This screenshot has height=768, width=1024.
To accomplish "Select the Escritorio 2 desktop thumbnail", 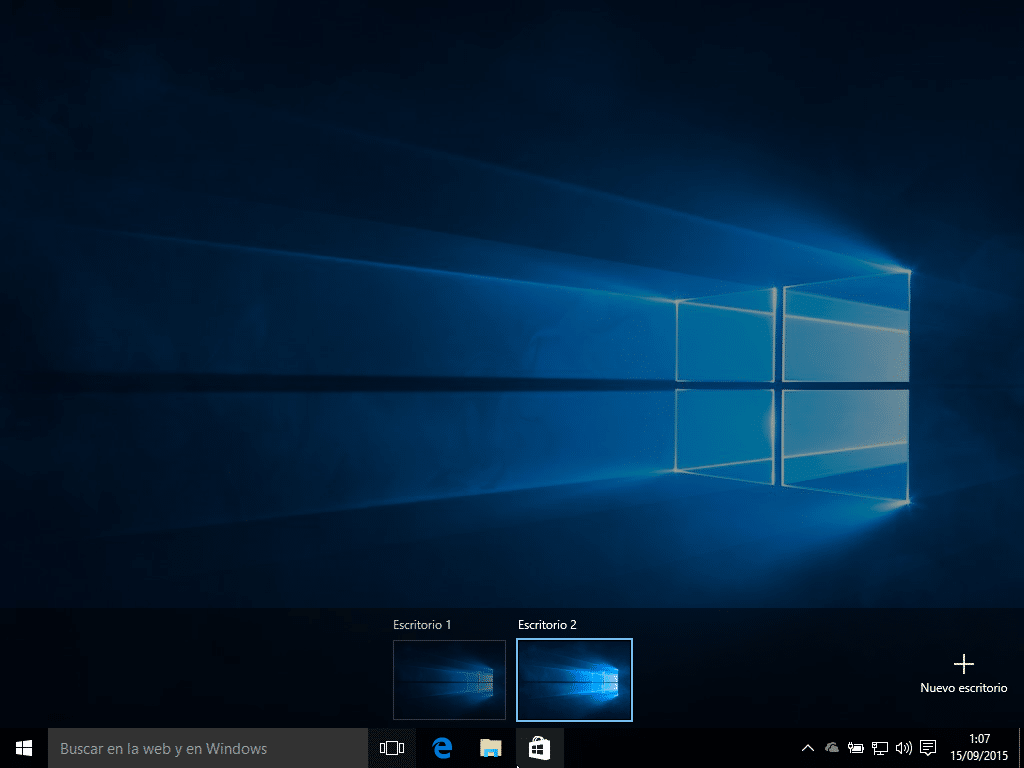I will (x=574, y=680).
